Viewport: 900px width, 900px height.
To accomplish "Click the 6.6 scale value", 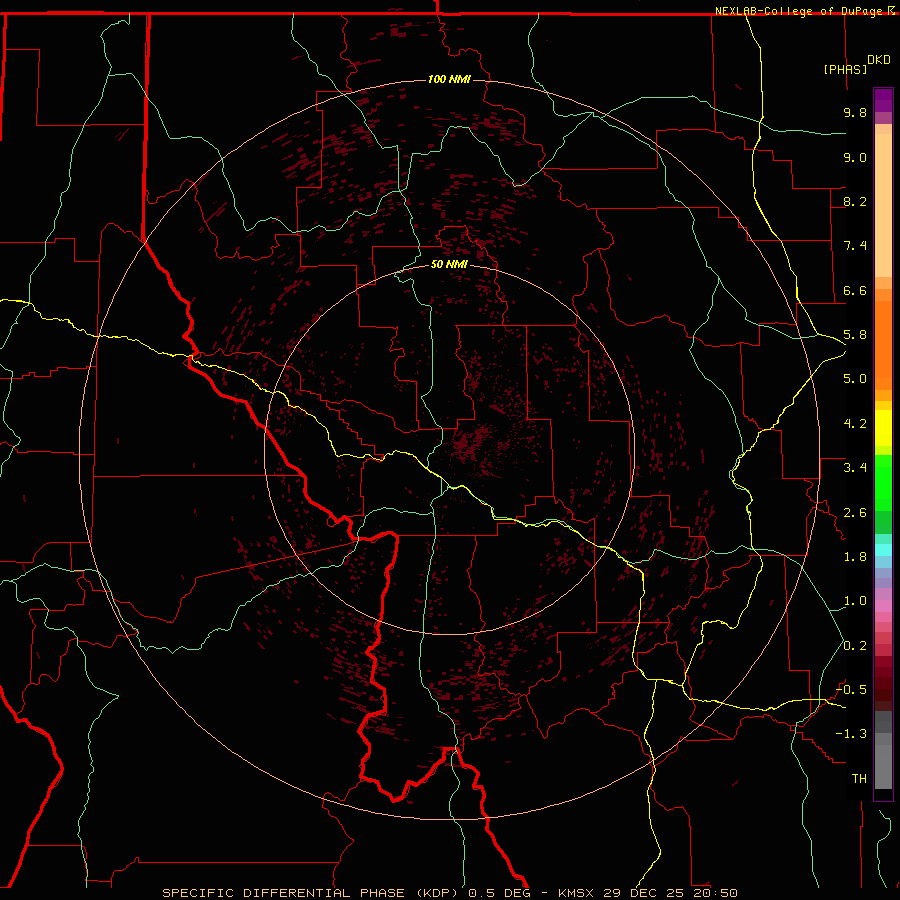I will pos(855,290).
